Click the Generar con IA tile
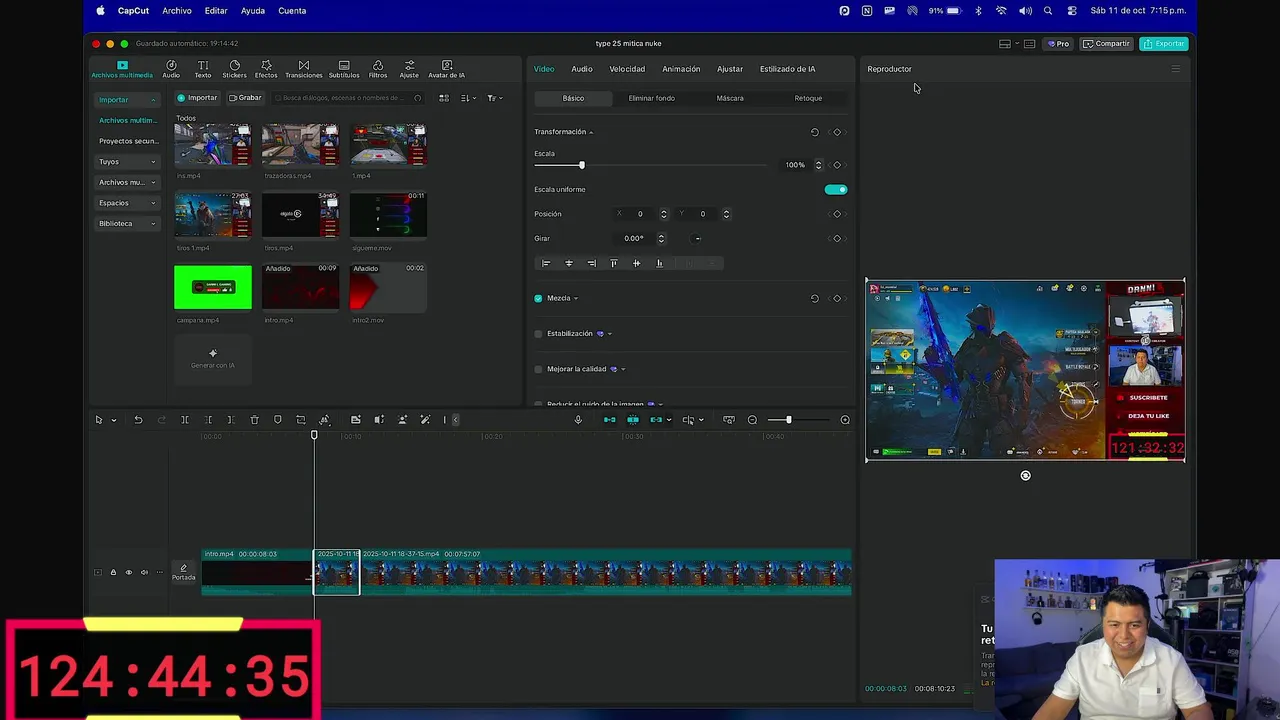 (x=213, y=358)
